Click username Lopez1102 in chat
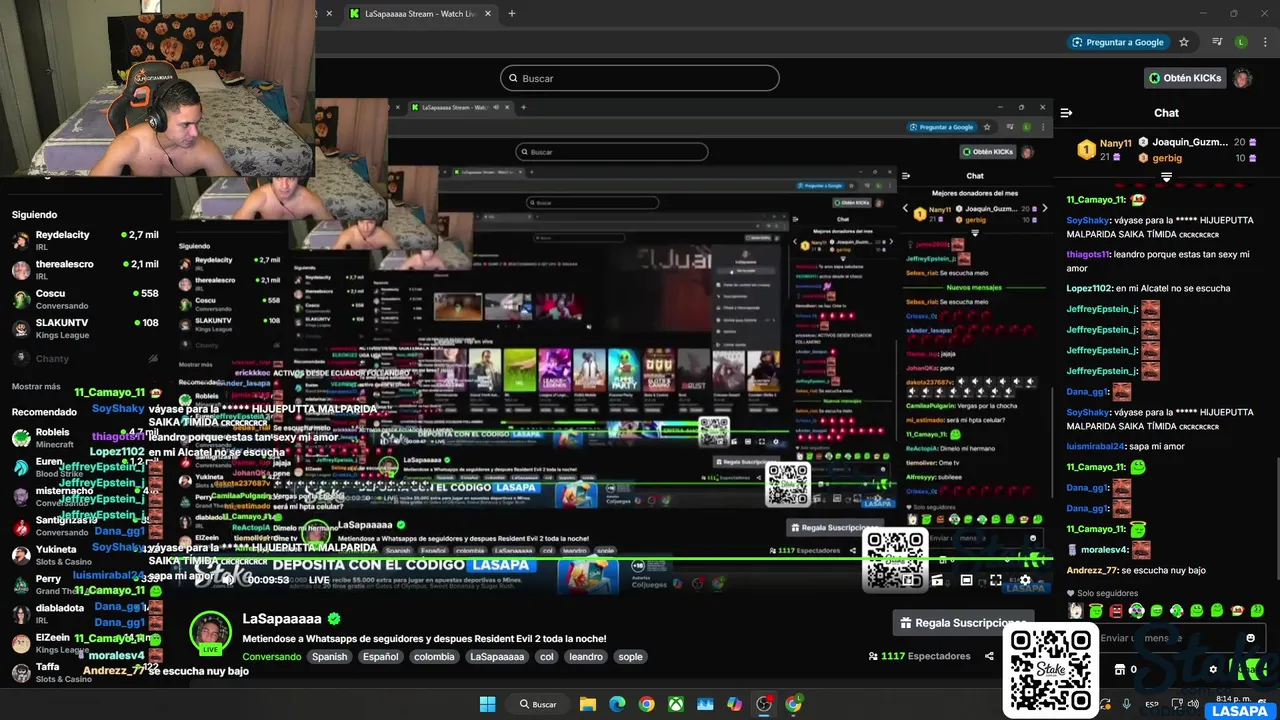This screenshot has height=720, width=1280. tap(1089, 288)
